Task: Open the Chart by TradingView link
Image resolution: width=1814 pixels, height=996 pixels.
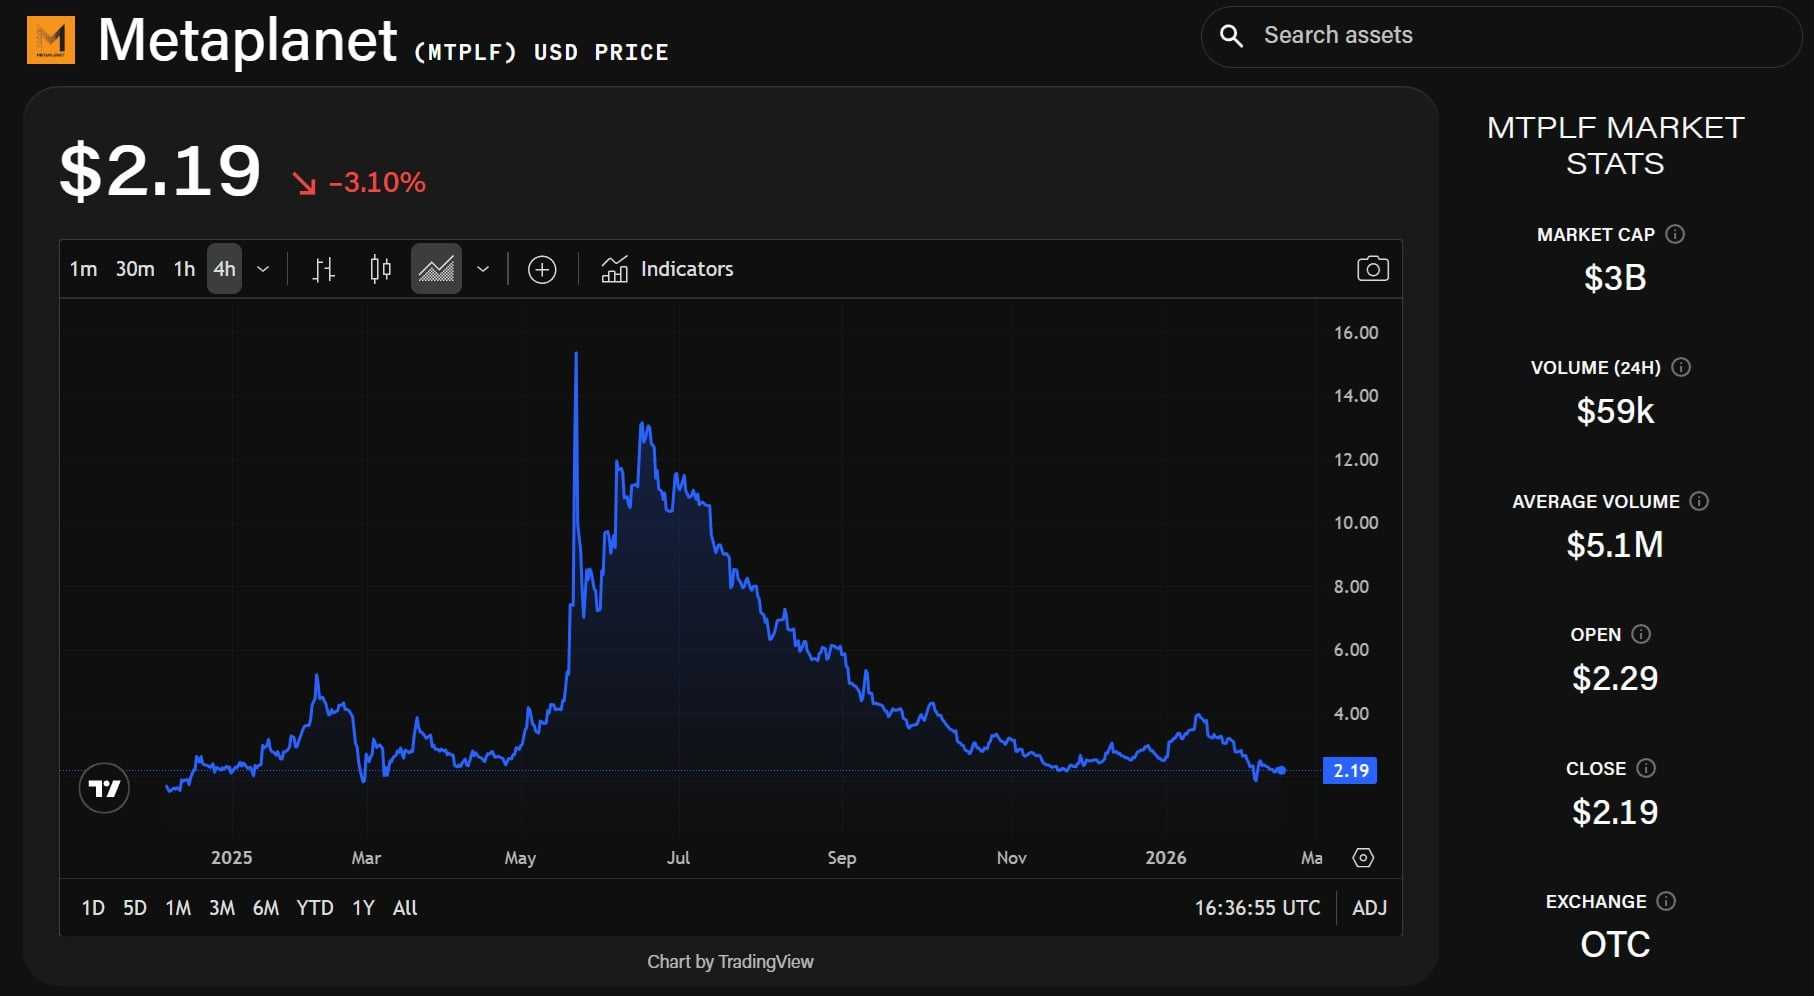Action: click(730, 961)
